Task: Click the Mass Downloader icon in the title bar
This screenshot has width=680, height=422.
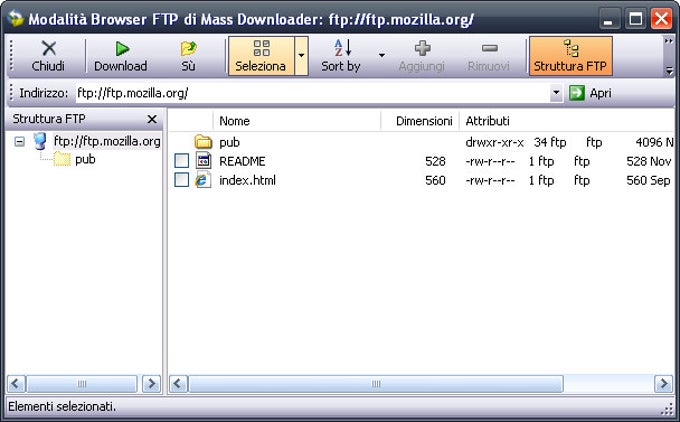Action: tap(16, 19)
